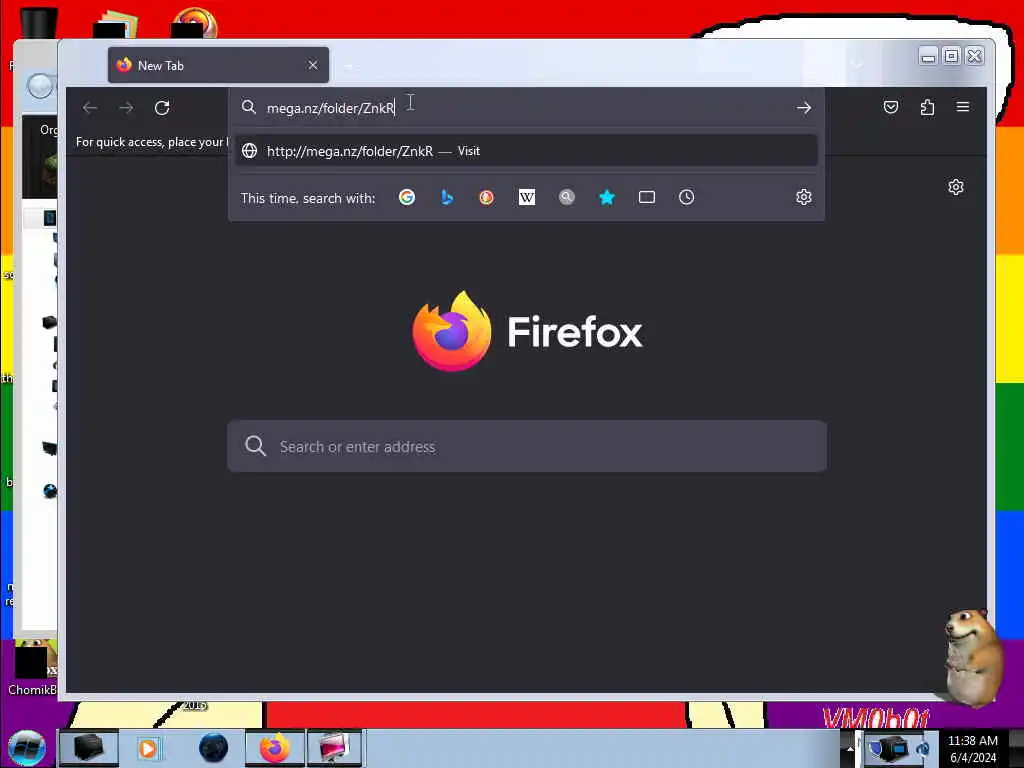This screenshot has width=1024, height=768.
Task: Open the Windows Start orb
Action: point(27,748)
